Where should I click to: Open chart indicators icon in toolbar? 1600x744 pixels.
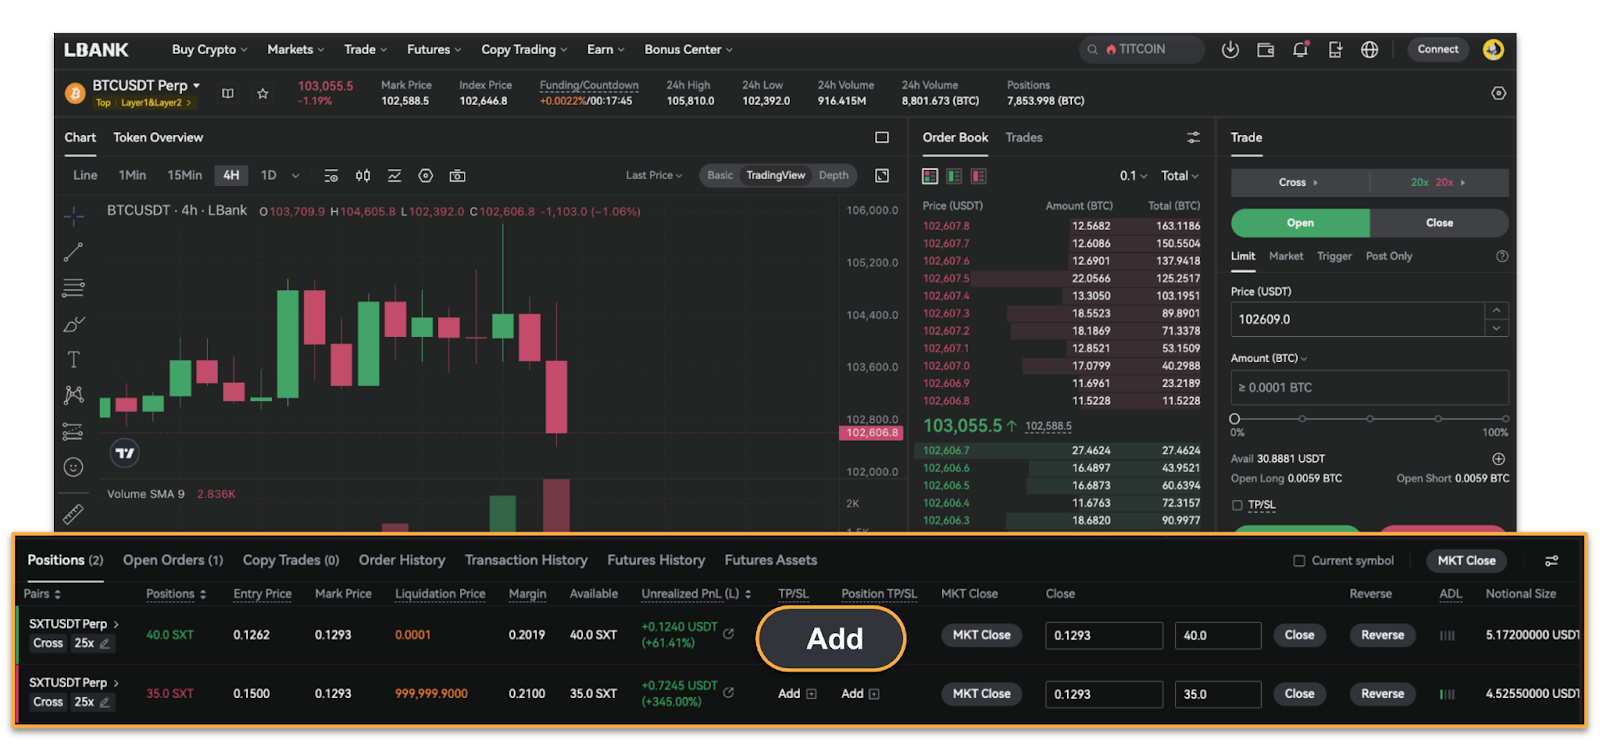[395, 176]
